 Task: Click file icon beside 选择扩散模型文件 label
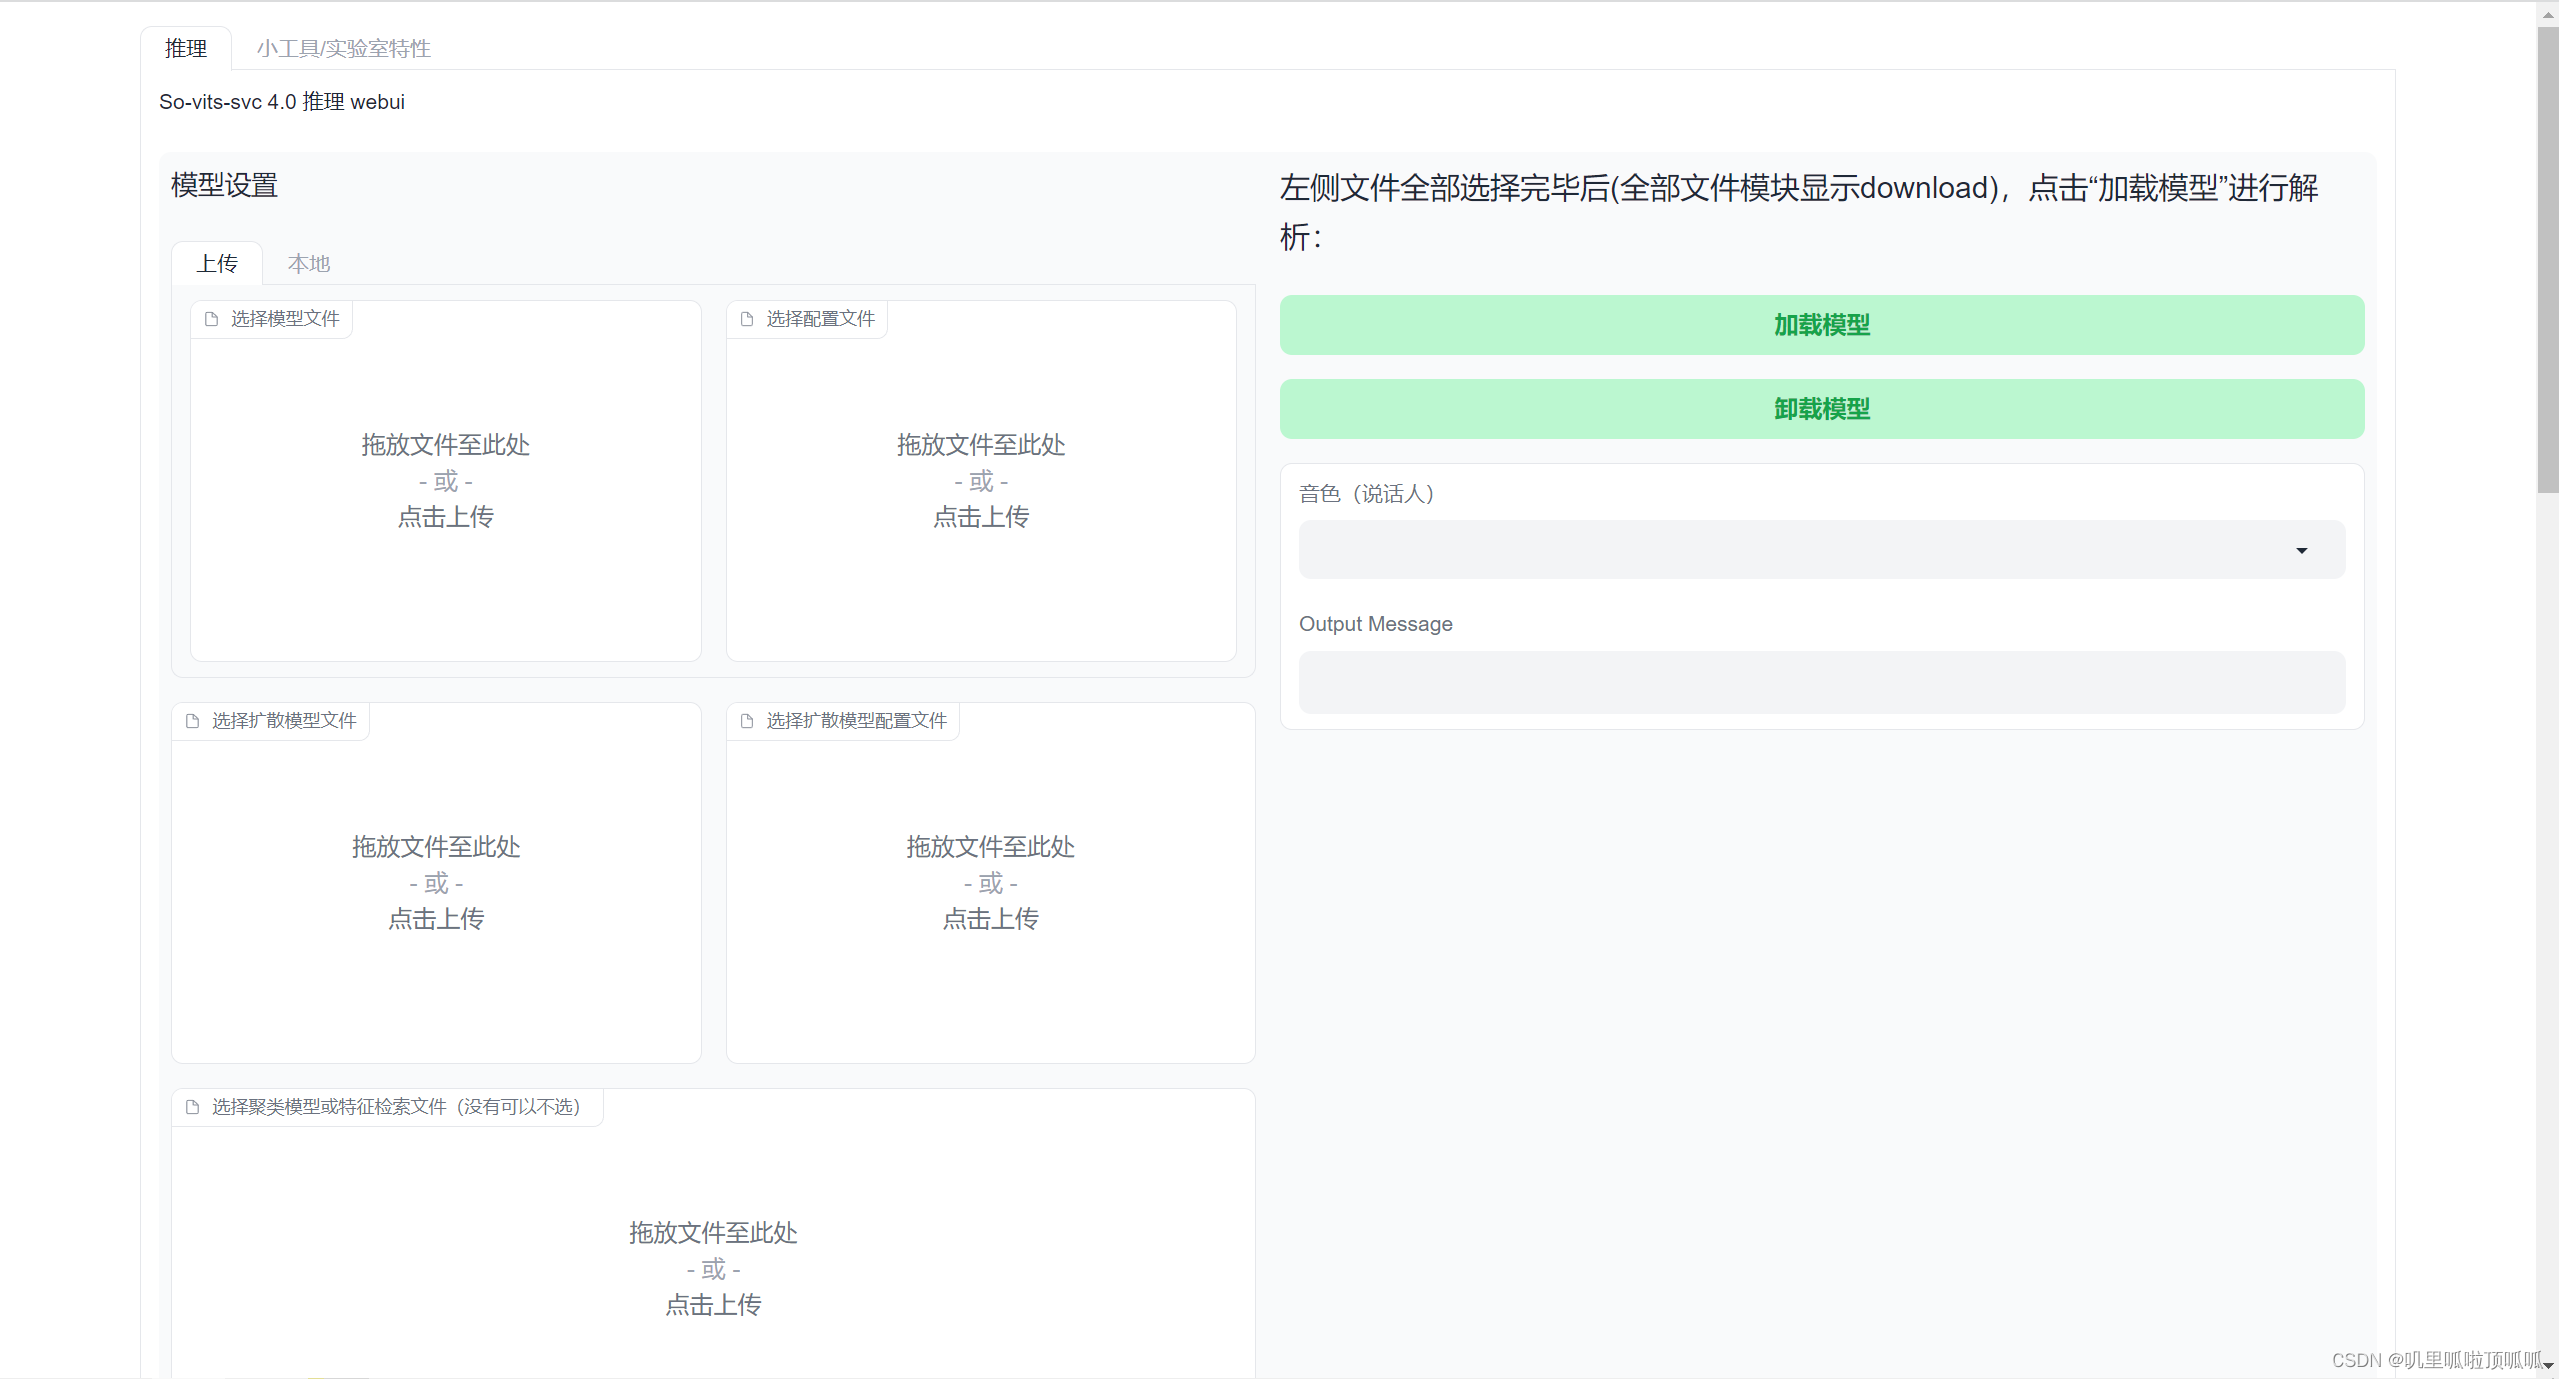pos(192,721)
